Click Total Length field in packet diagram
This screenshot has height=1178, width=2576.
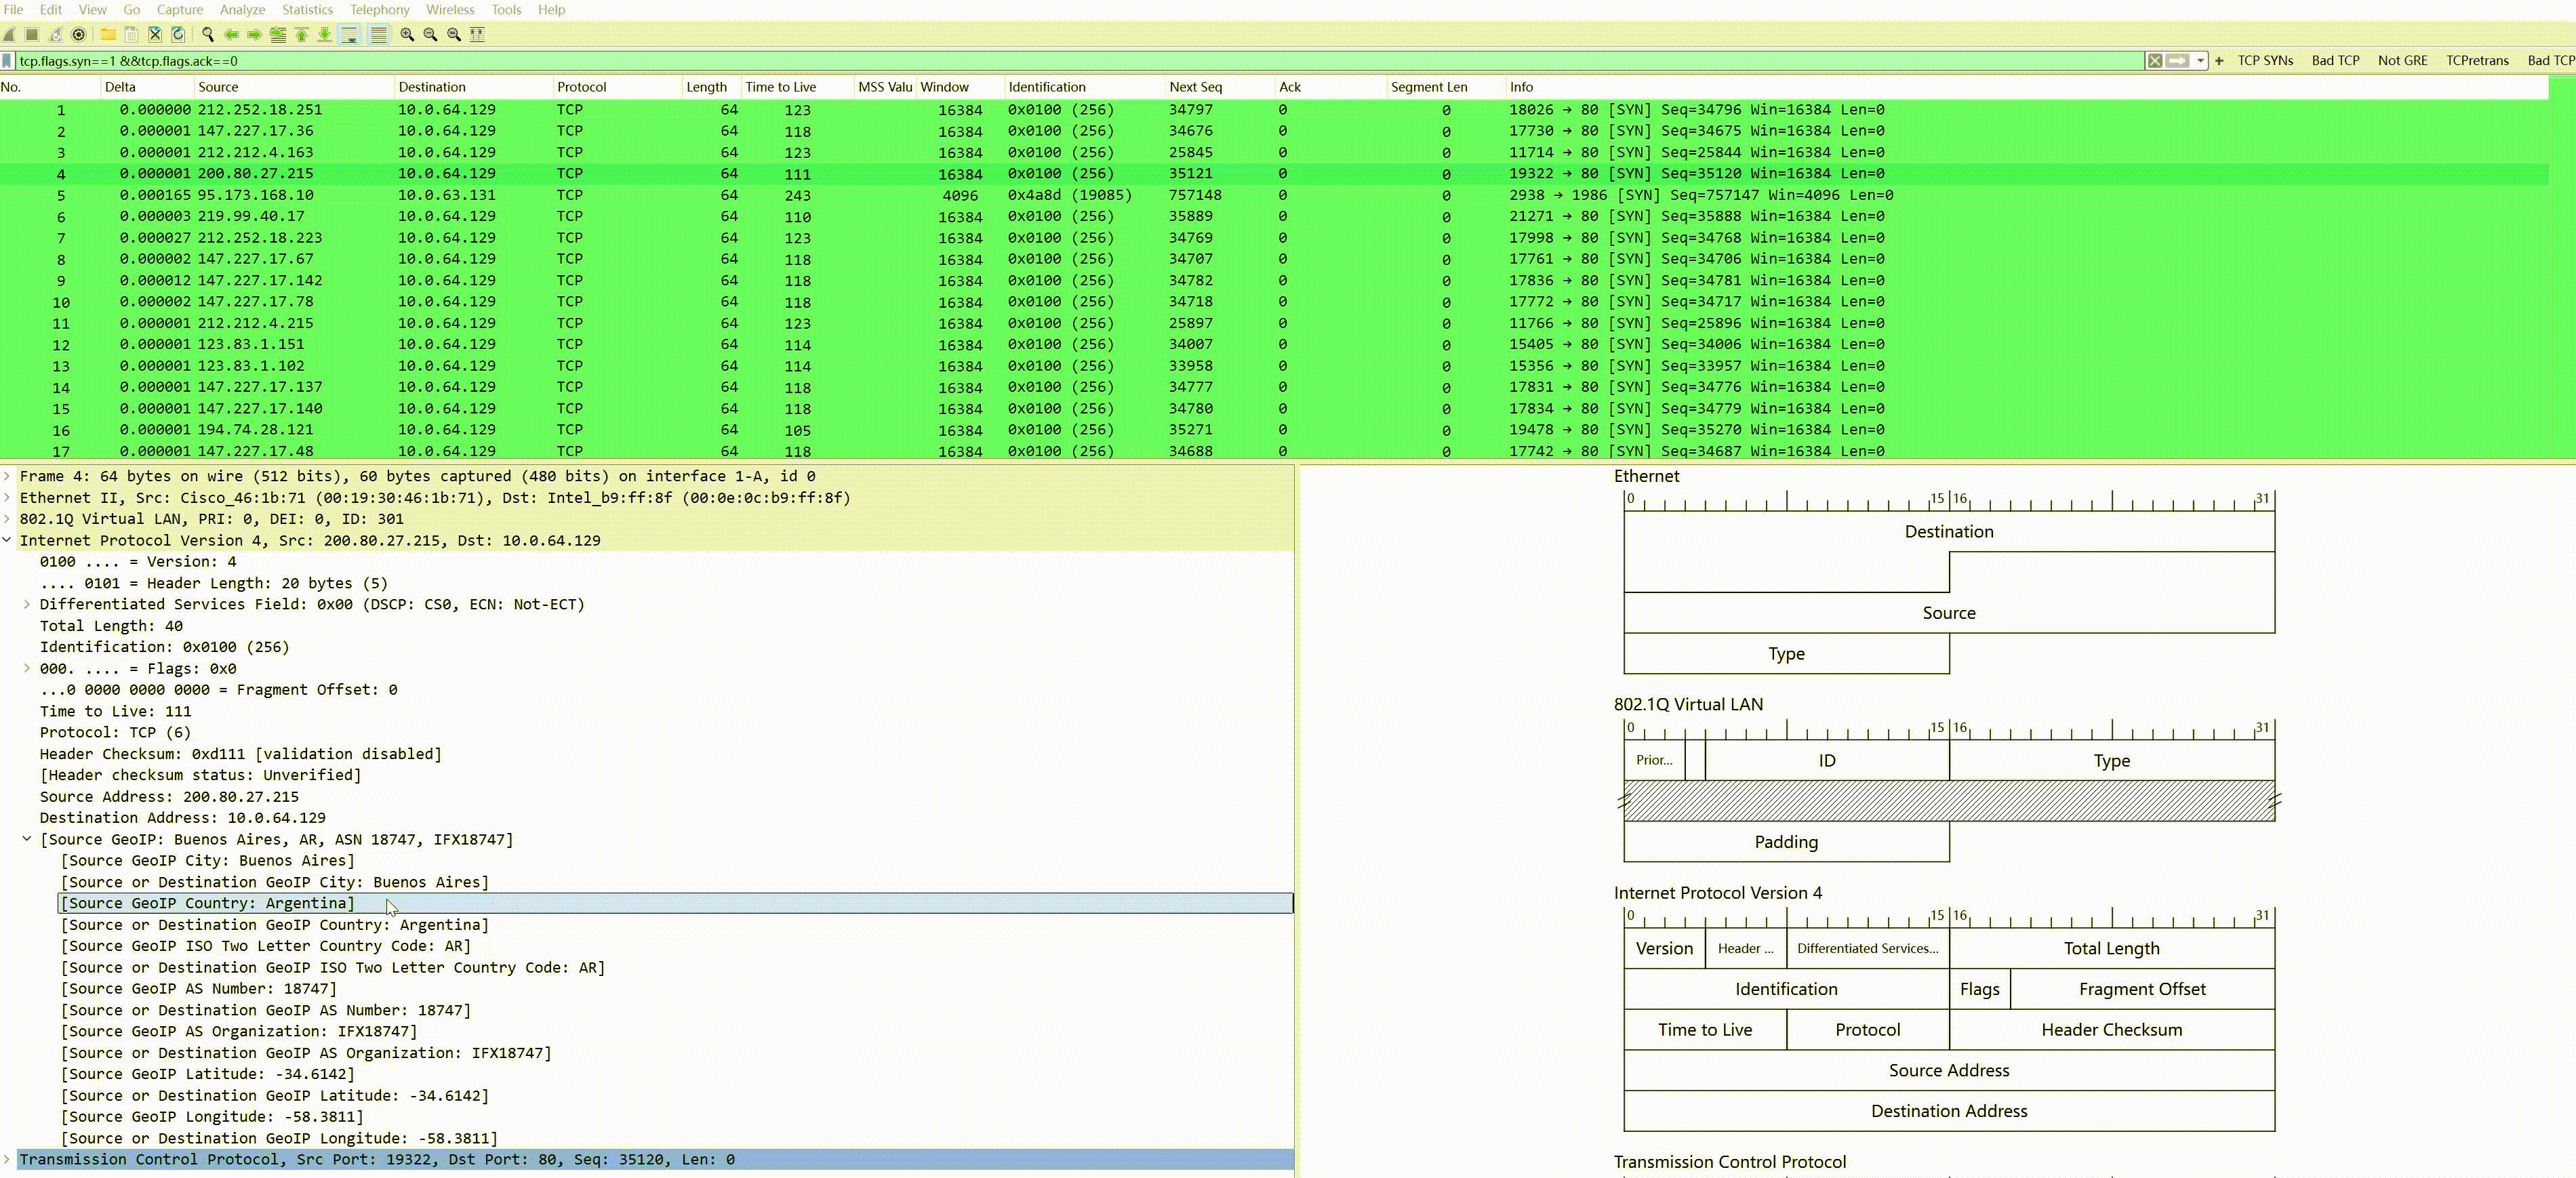2112,948
